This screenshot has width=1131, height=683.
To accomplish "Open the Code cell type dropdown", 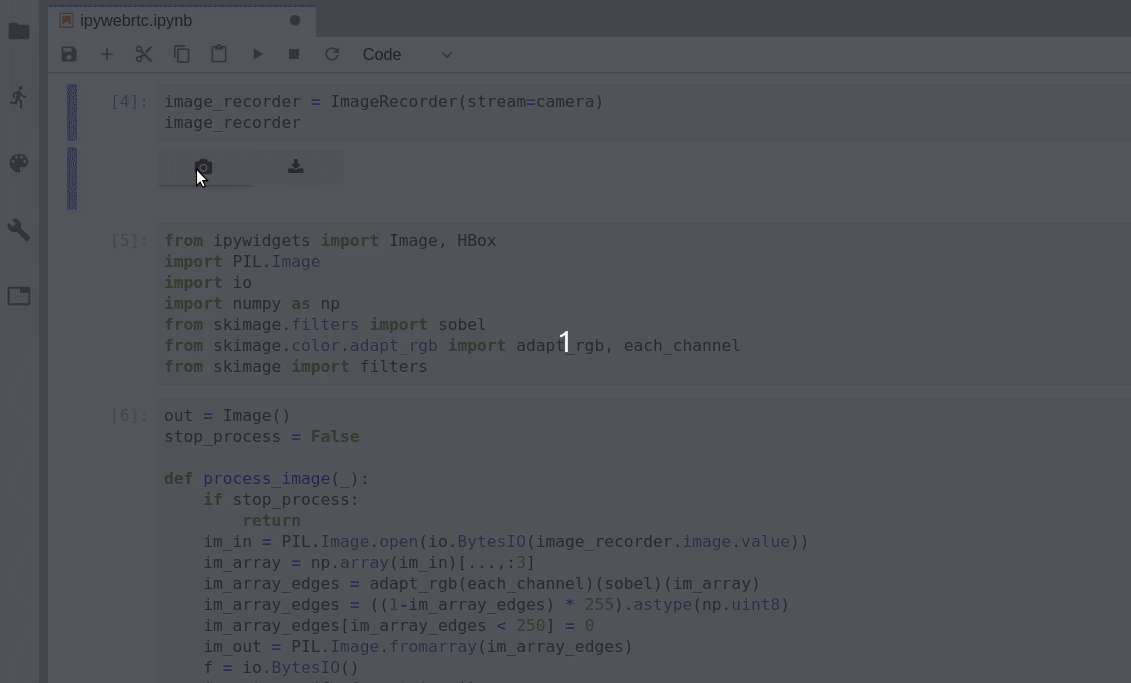I will (x=407, y=55).
